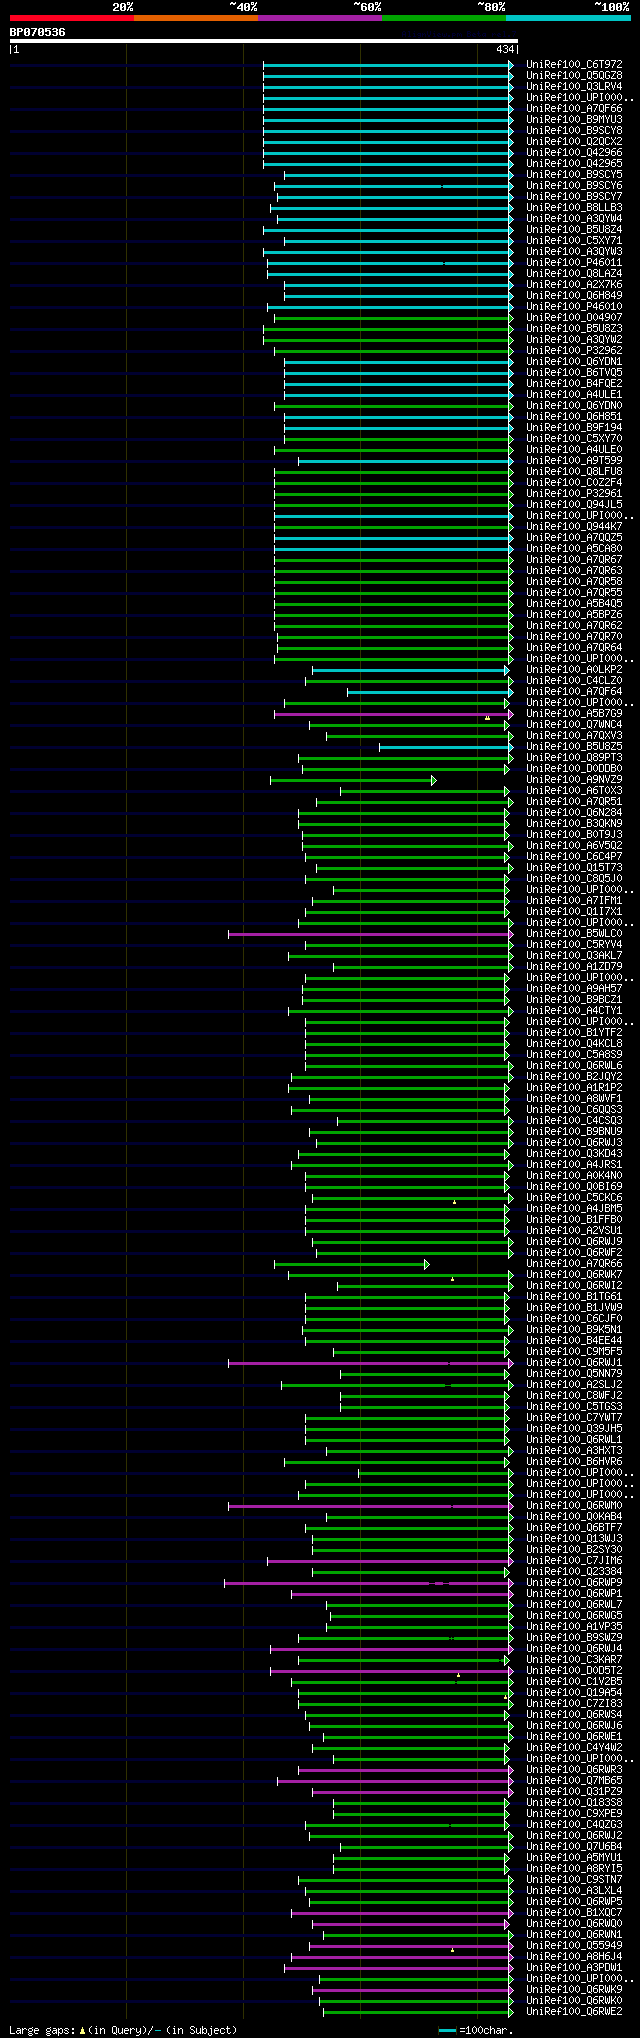Select label UniRef100_Q42965

coord(574,164)
